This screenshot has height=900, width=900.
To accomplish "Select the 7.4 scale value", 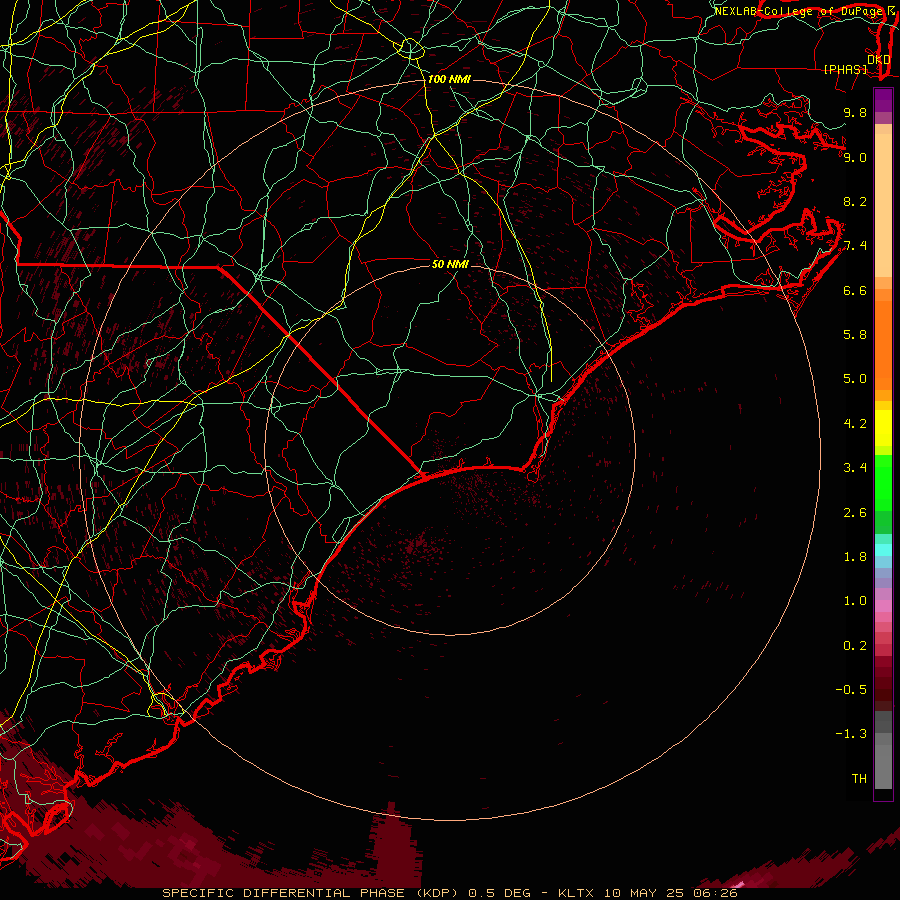I will (855, 246).
